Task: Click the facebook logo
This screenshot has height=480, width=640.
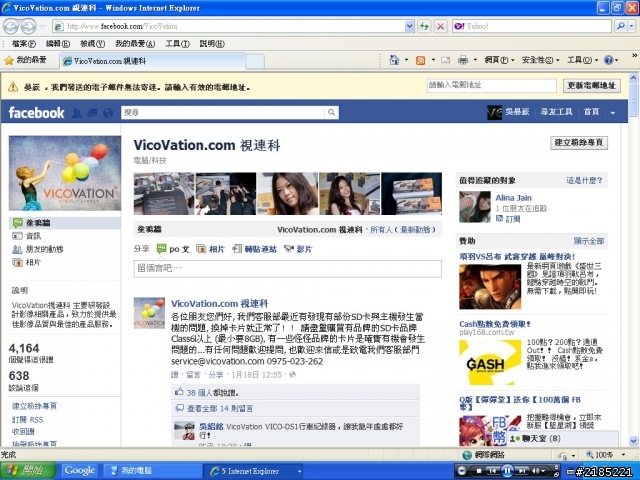Action: pyautogui.click(x=36, y=112)
